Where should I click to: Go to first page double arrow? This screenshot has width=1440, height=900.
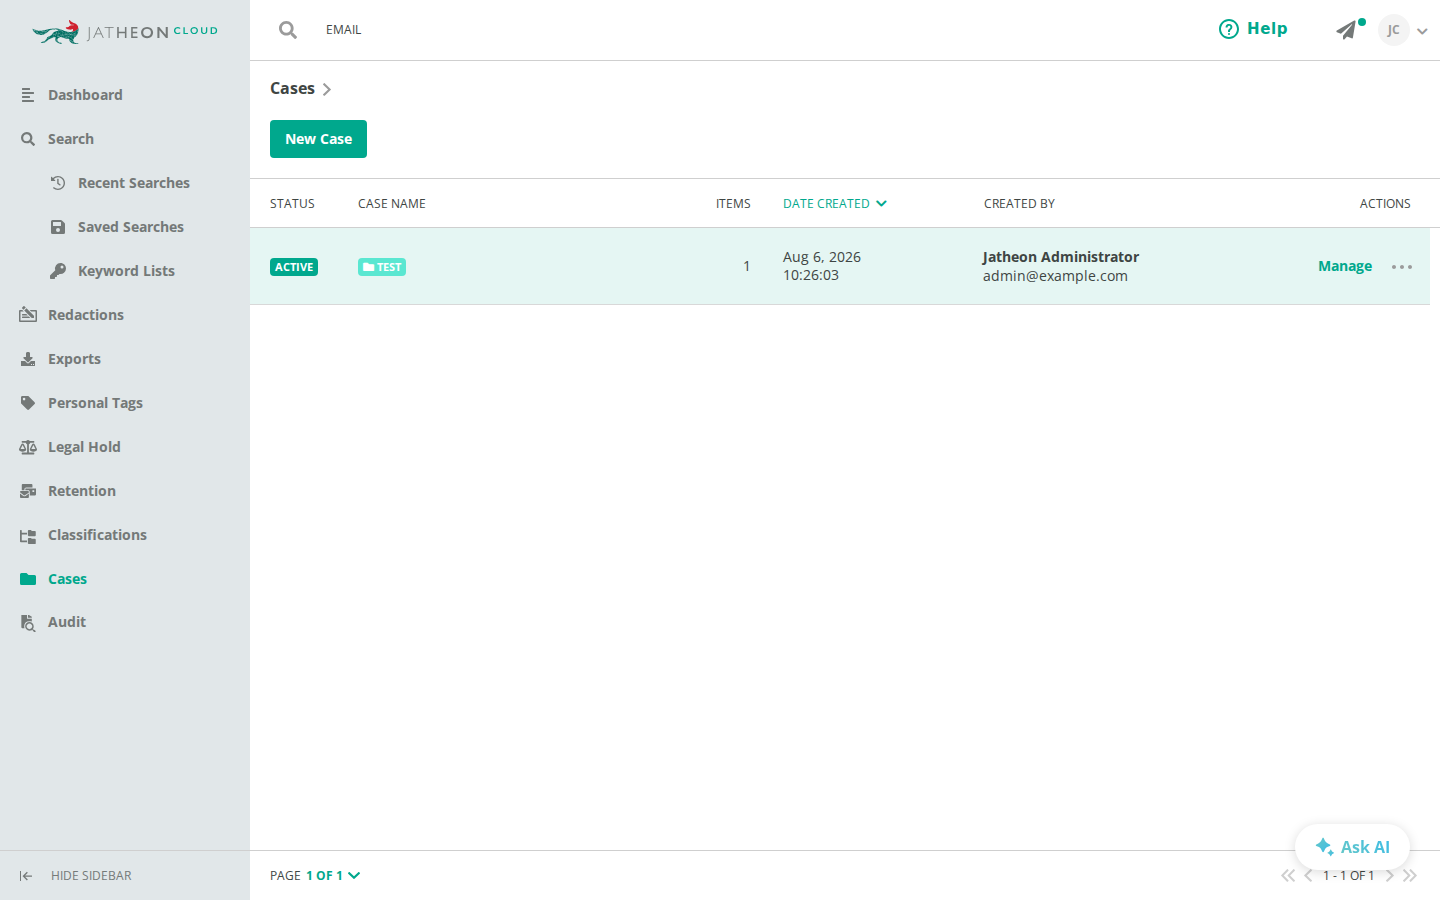click(x=1288, y=876)
